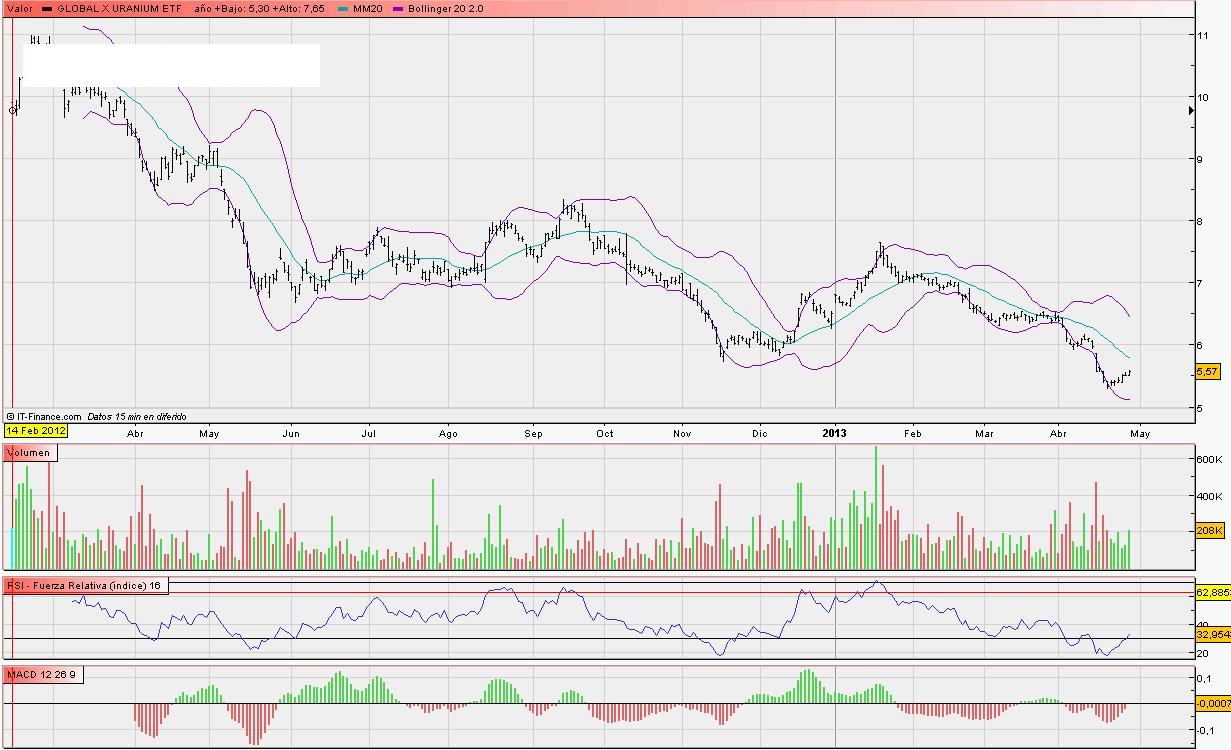Click the IT-Finance.com copyright link
1231x750 pixels.
(x=44, y=416)
